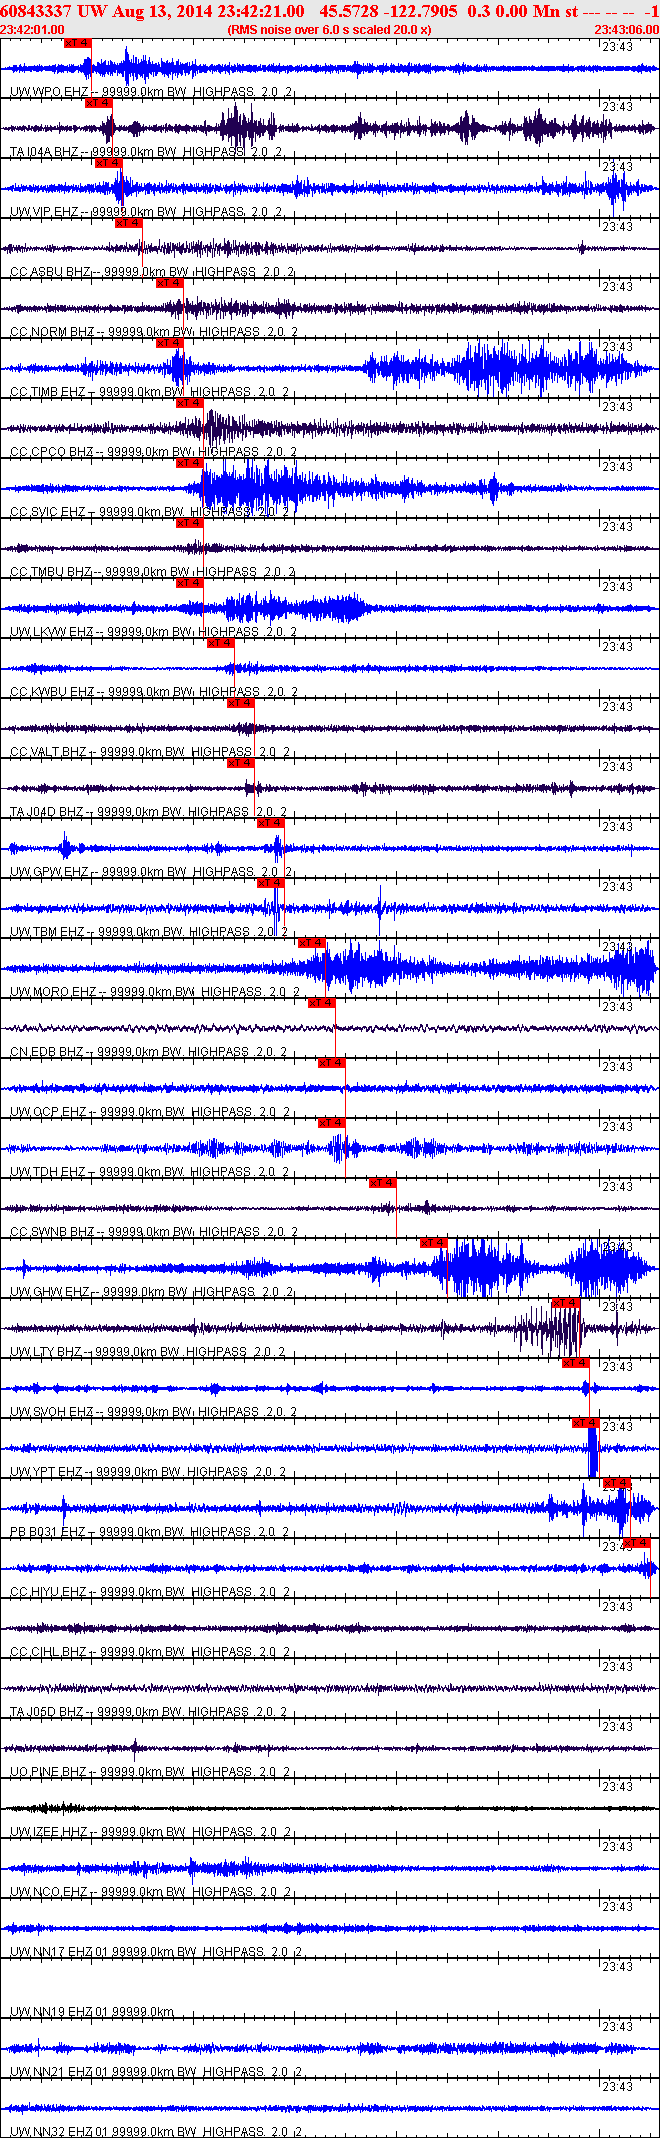
Task: Select the UW.GHW EHZ station label
Action: 49,1292
